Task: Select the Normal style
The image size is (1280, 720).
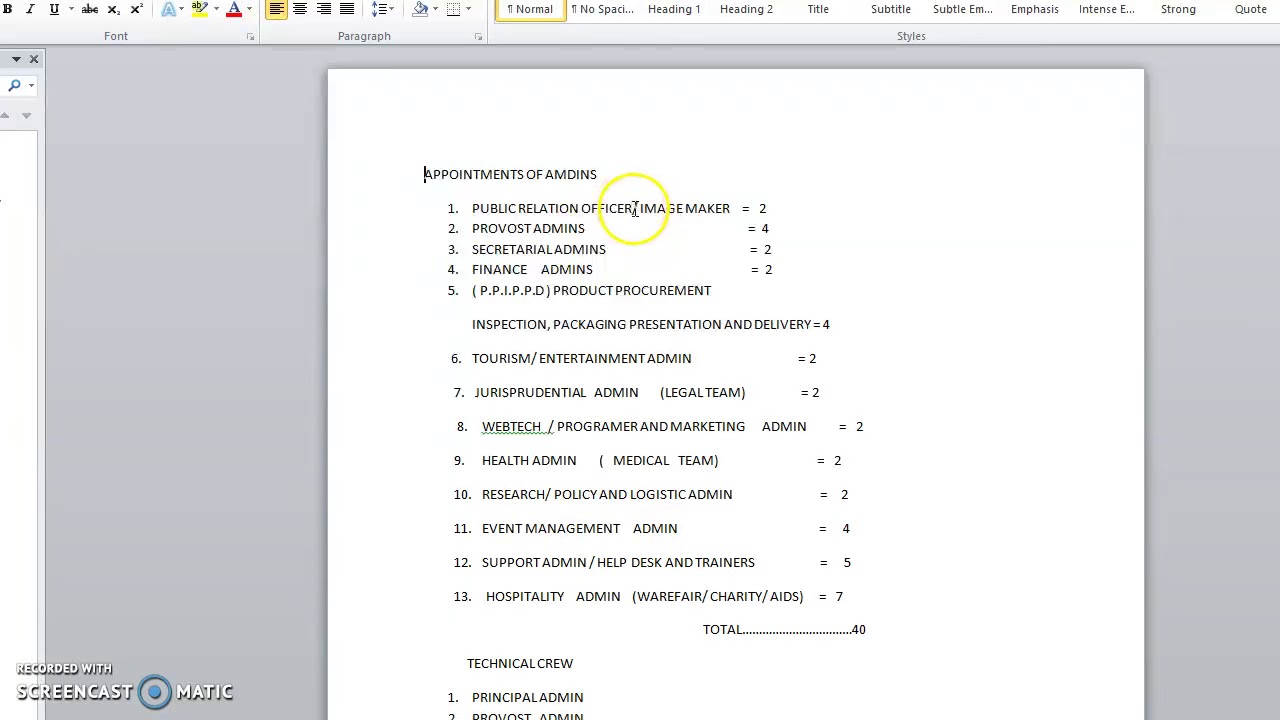Action: 530,9
